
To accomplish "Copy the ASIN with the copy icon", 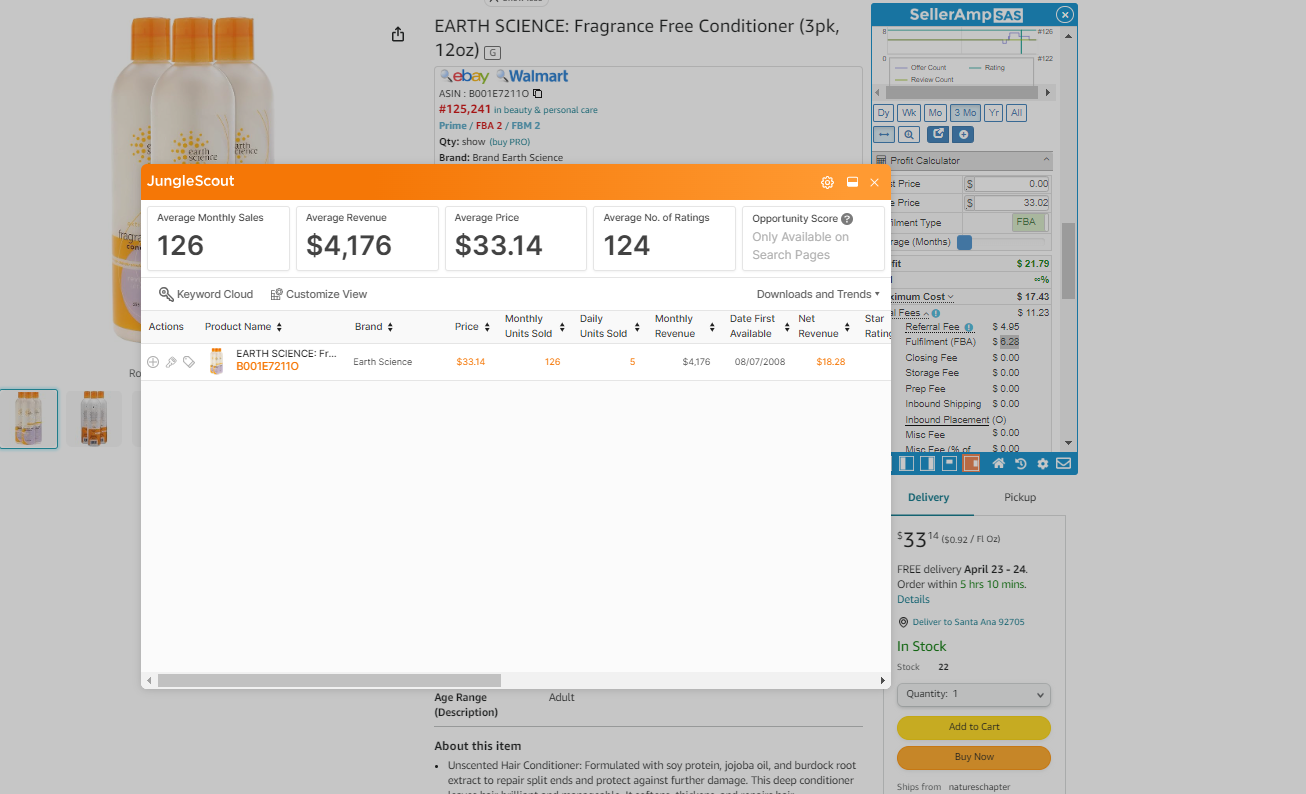I will pyautogui.click(x=537, y=93).
